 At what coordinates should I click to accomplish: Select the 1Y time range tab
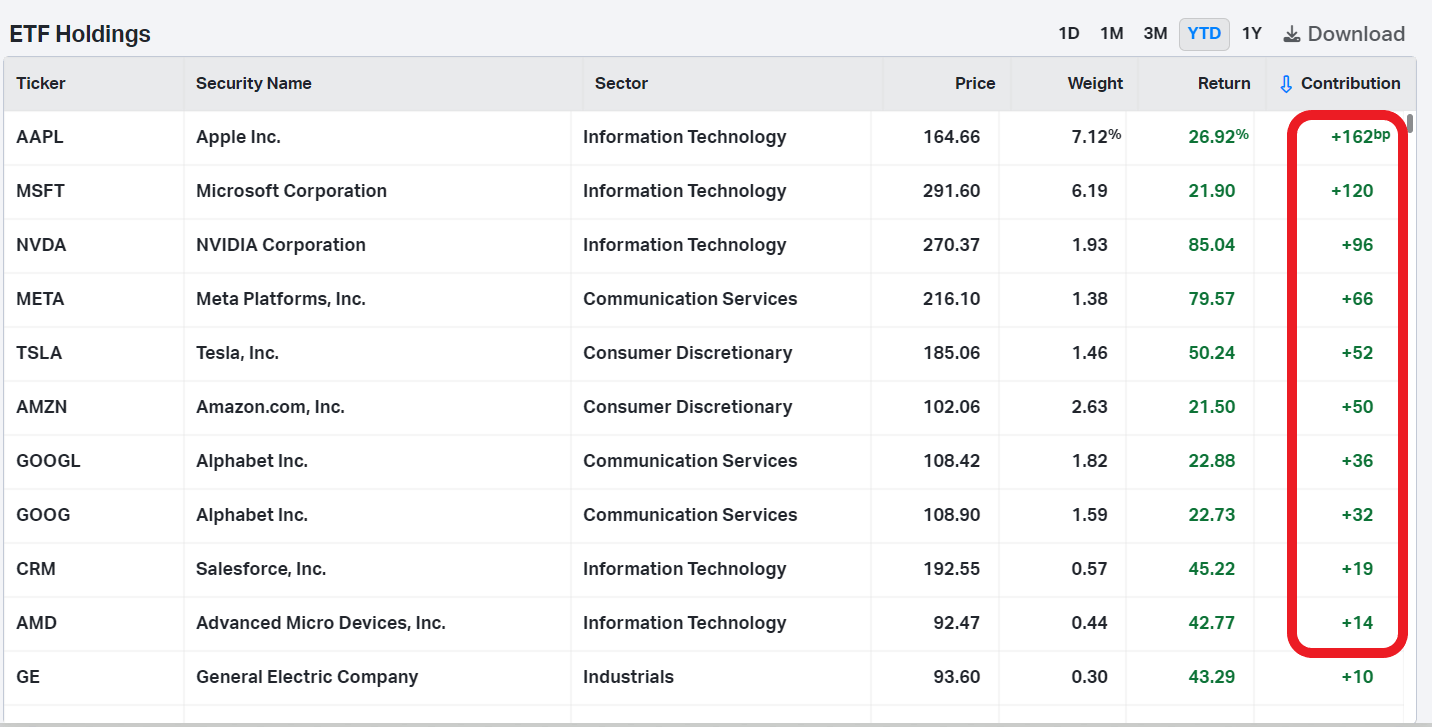(x=1252, y=33)
